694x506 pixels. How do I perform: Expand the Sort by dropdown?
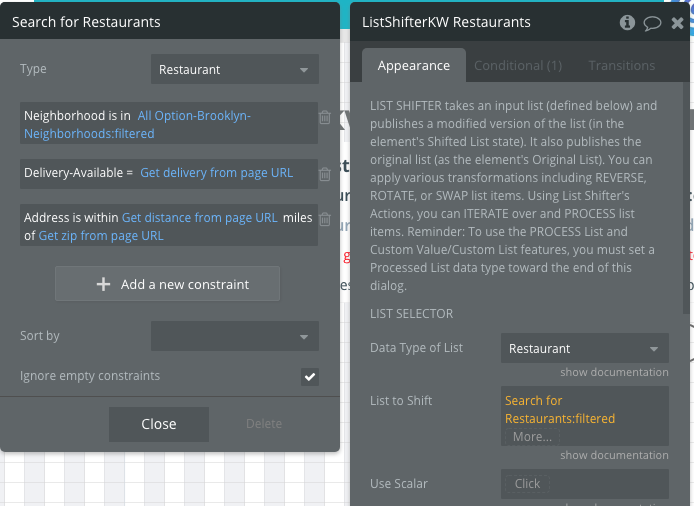pos(235,336)
